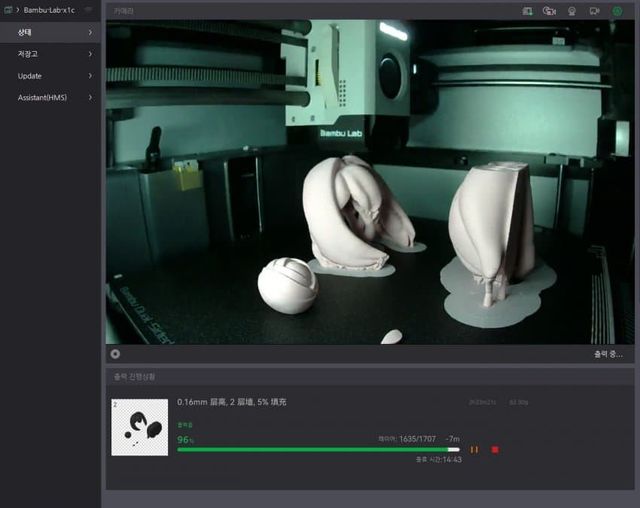Expand the Update chevron arrow

coord(90,76)
